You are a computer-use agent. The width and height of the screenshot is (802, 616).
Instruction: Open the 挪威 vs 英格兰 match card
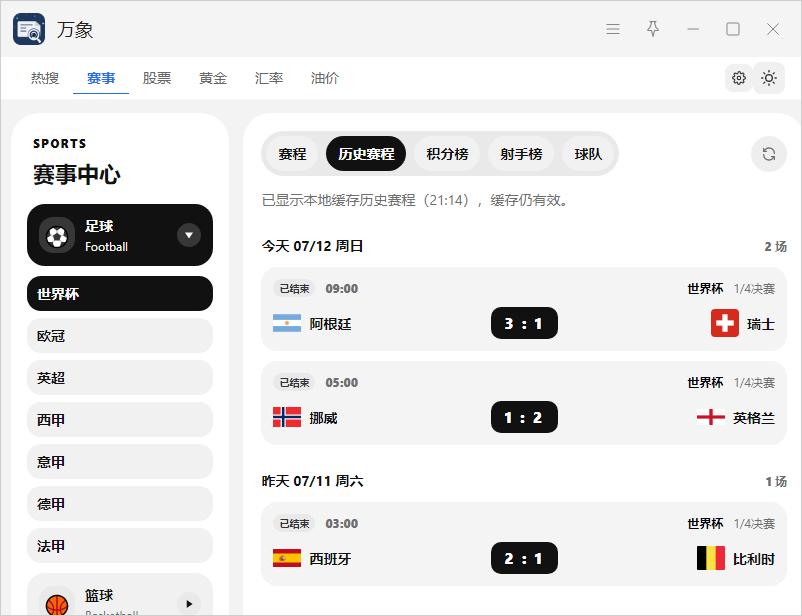[x=524, y=403]
